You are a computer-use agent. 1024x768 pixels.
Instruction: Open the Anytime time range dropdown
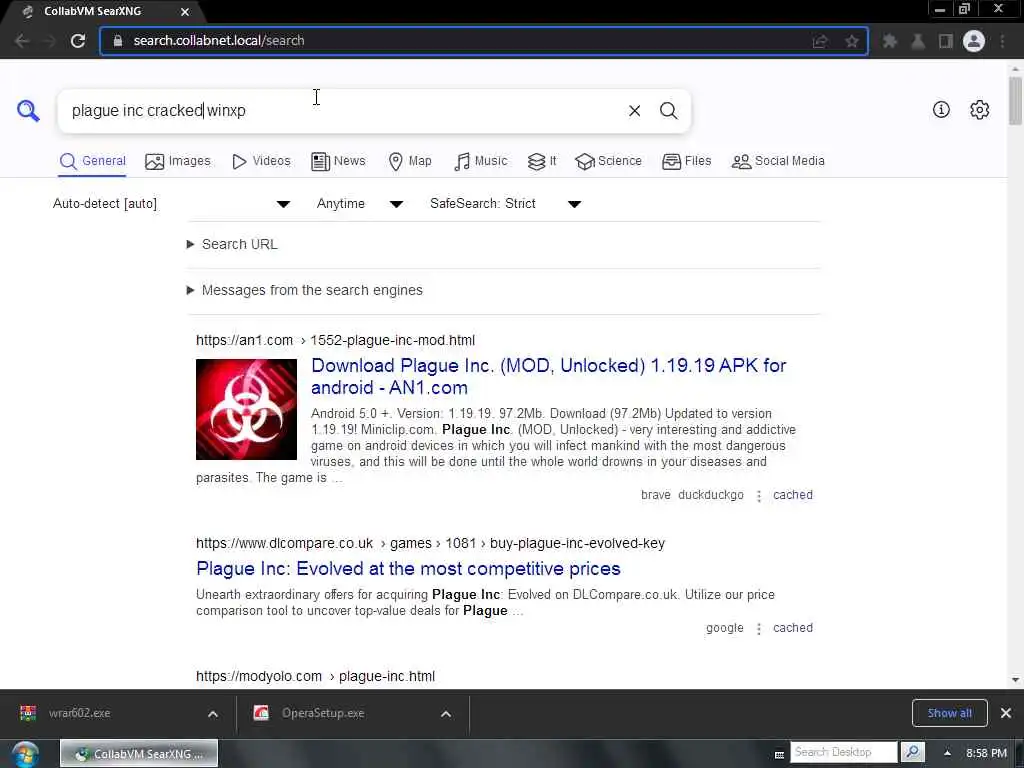click(360, 204)
